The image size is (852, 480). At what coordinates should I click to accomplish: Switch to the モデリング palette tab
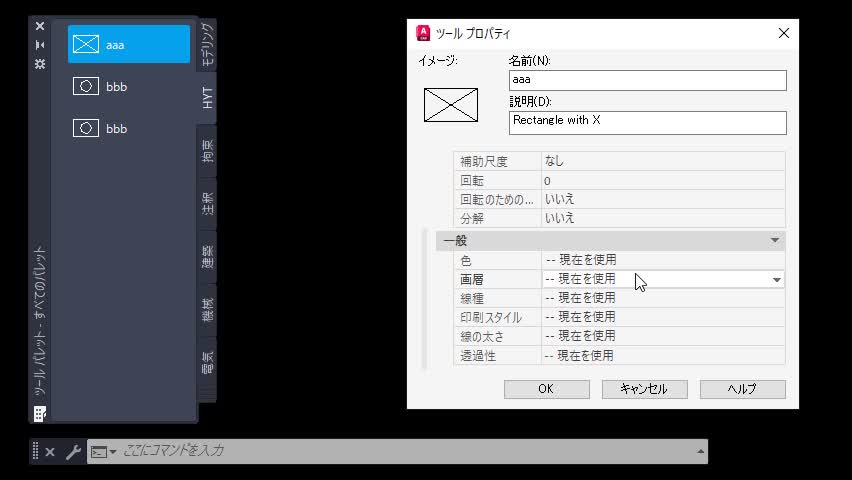click(x=207, y=44)
